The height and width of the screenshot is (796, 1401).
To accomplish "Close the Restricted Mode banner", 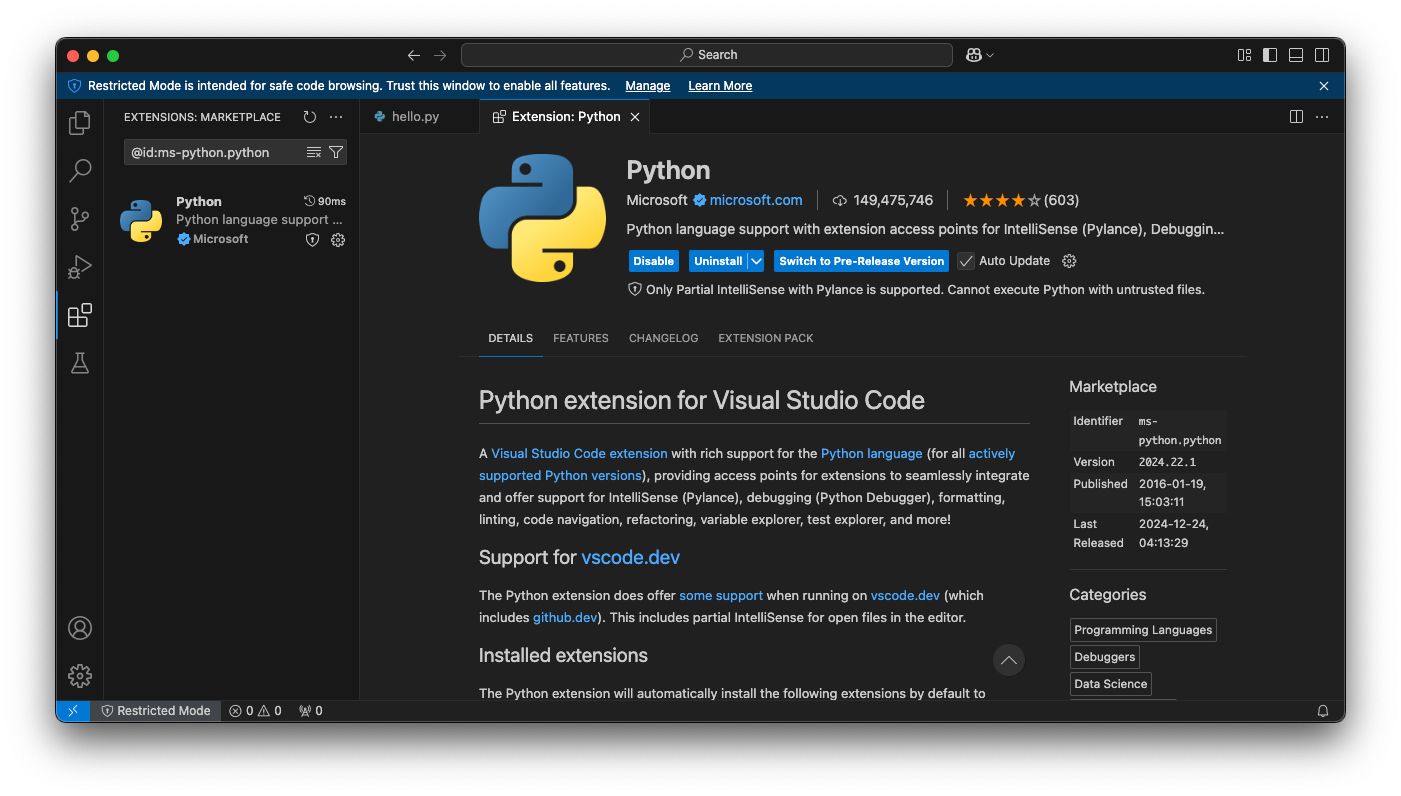I will pyautogui.click(x=1324, y=86).
